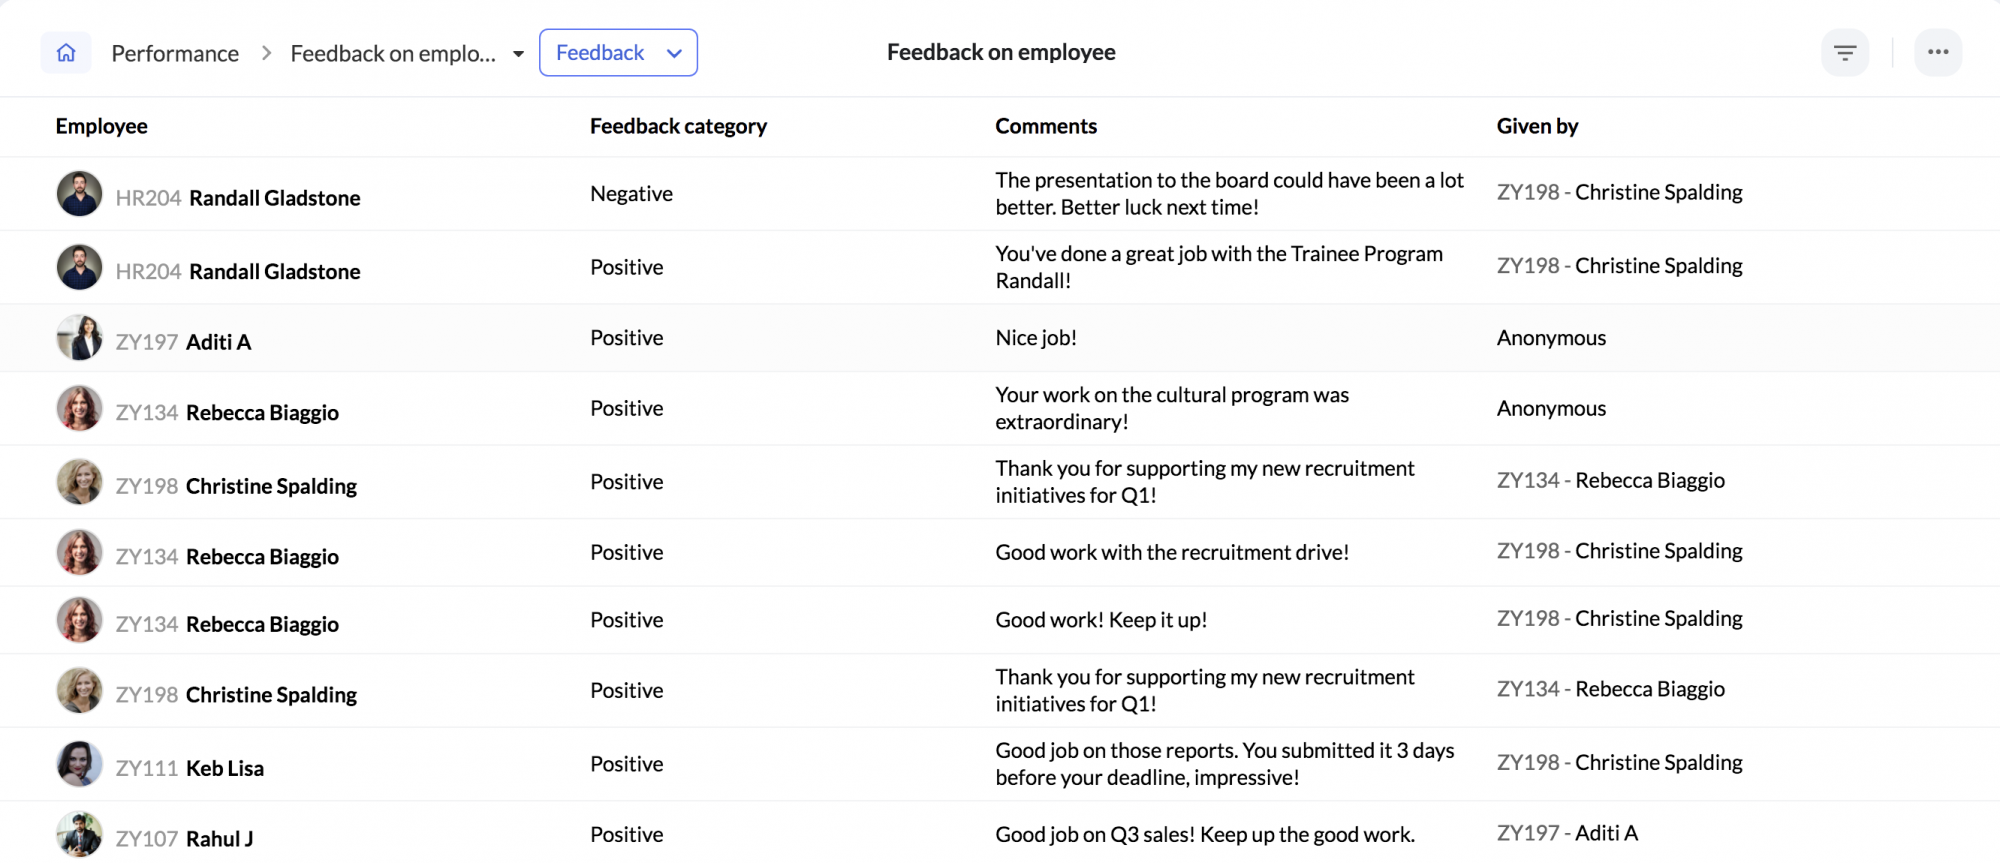Image resolution: width=2000 pixels, height=863 pixels.
Task: Click first Christine Spalding employee avatar
Action: [x=79, y=482]
